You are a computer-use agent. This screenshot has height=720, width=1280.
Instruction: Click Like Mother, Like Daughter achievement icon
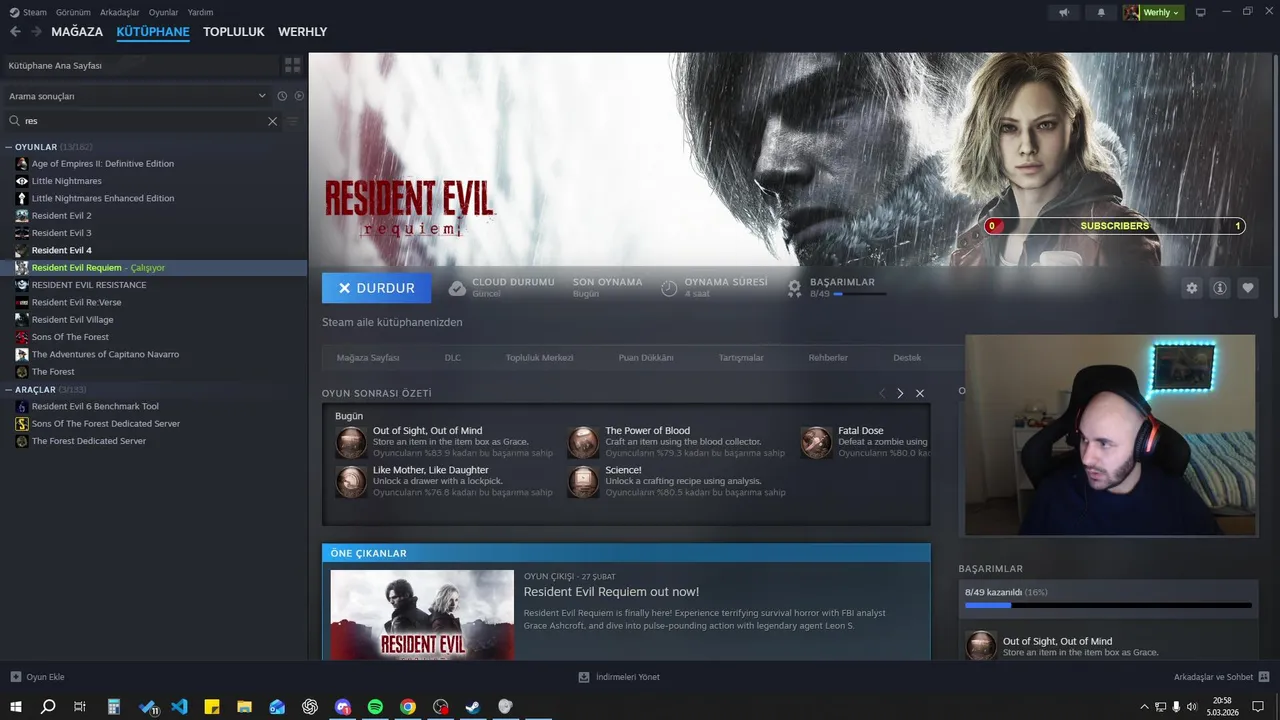tap(351, 482)
